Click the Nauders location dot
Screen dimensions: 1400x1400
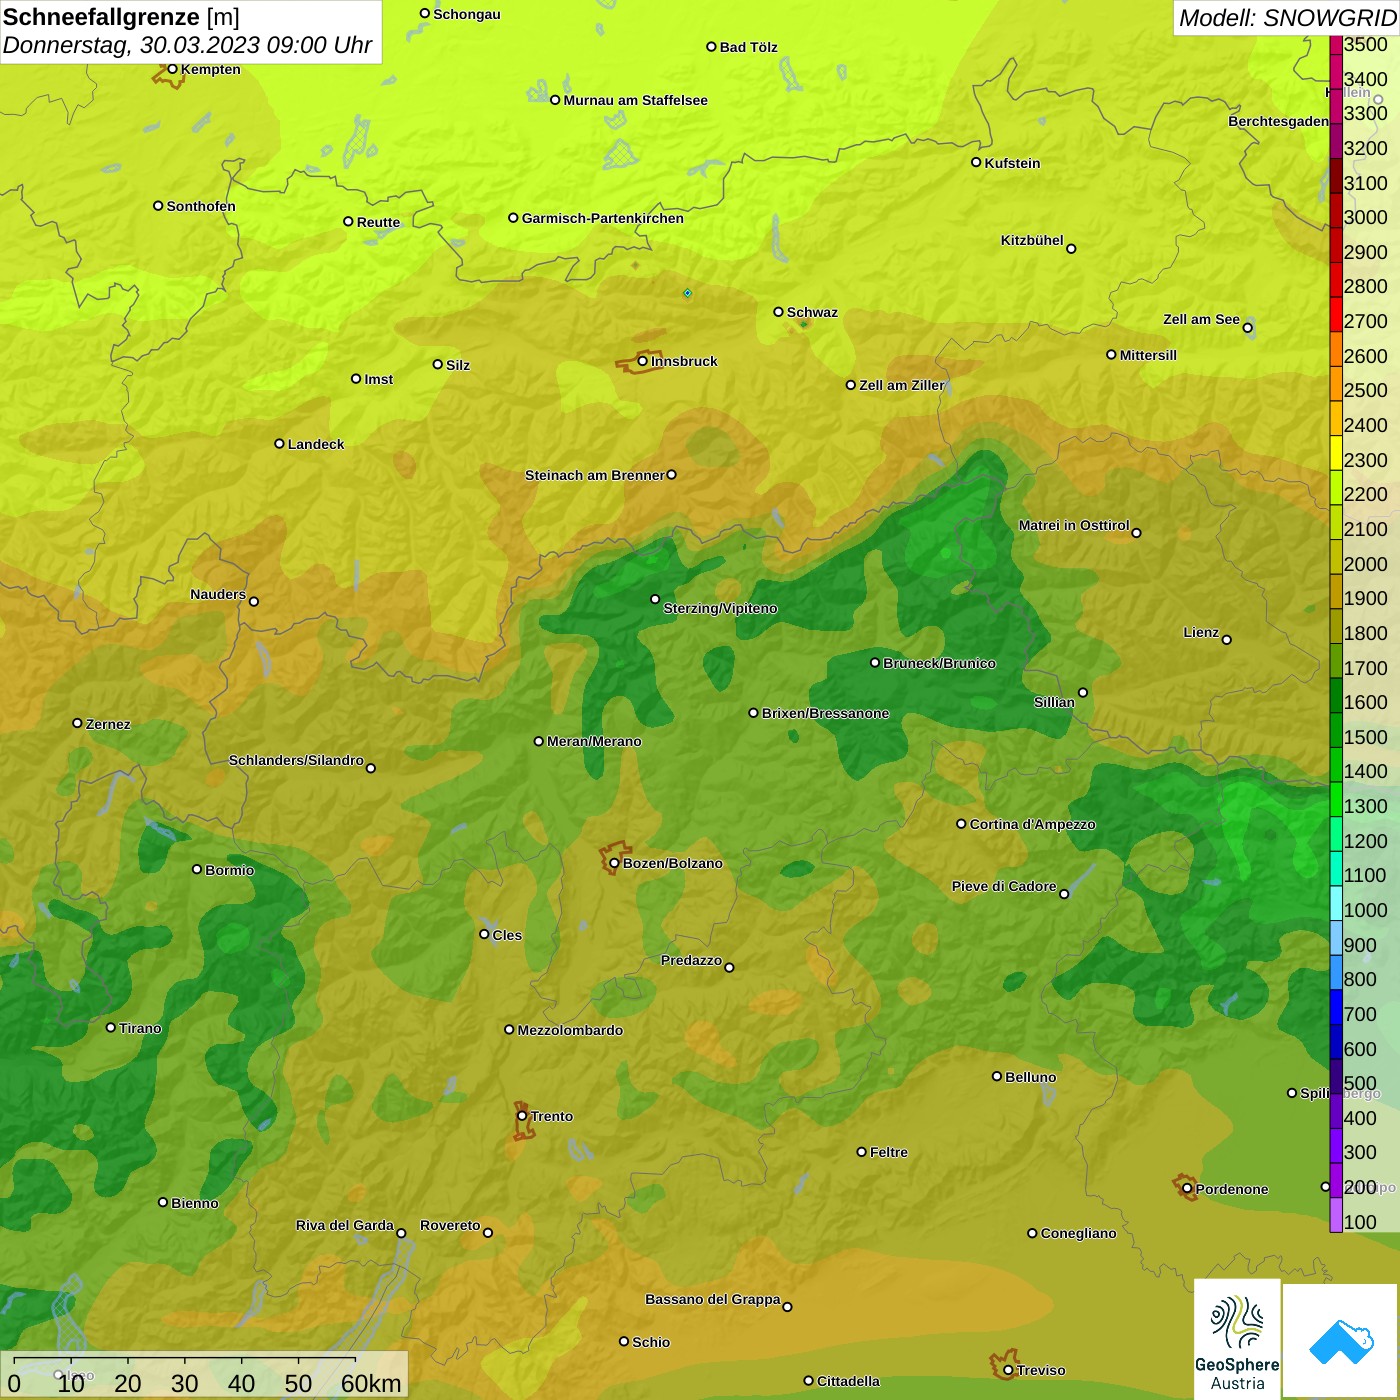click(254, 601)
